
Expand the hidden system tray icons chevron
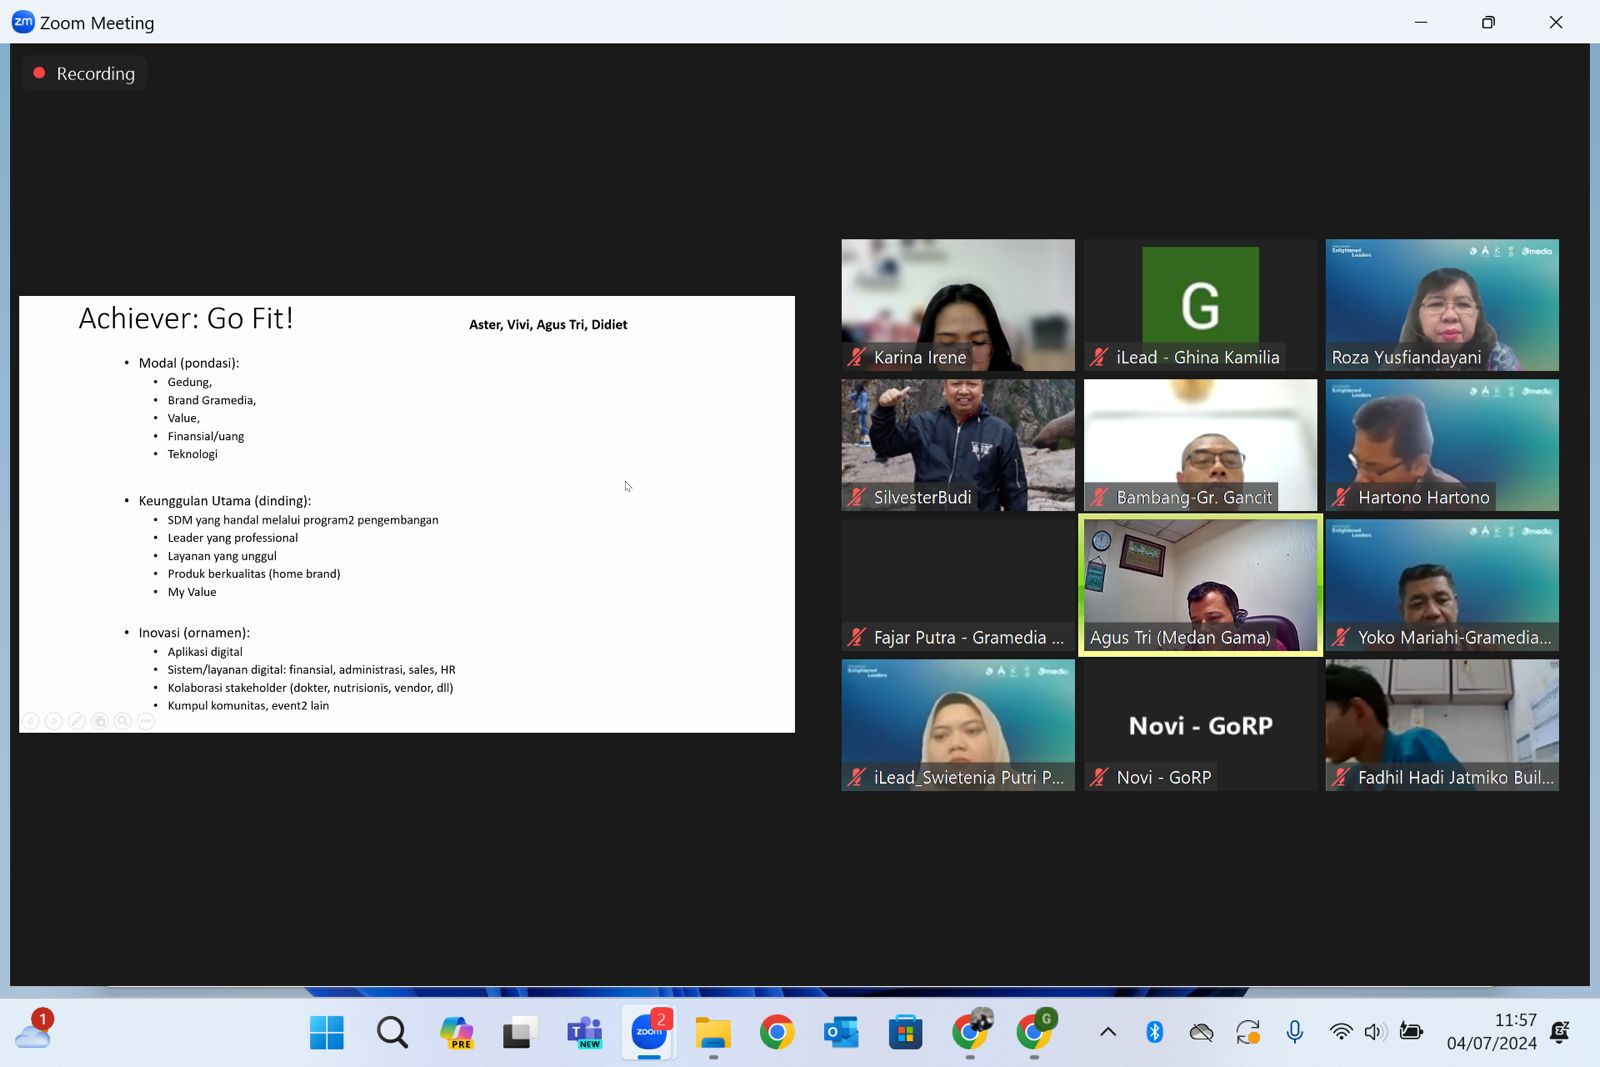point(1108,1032)
